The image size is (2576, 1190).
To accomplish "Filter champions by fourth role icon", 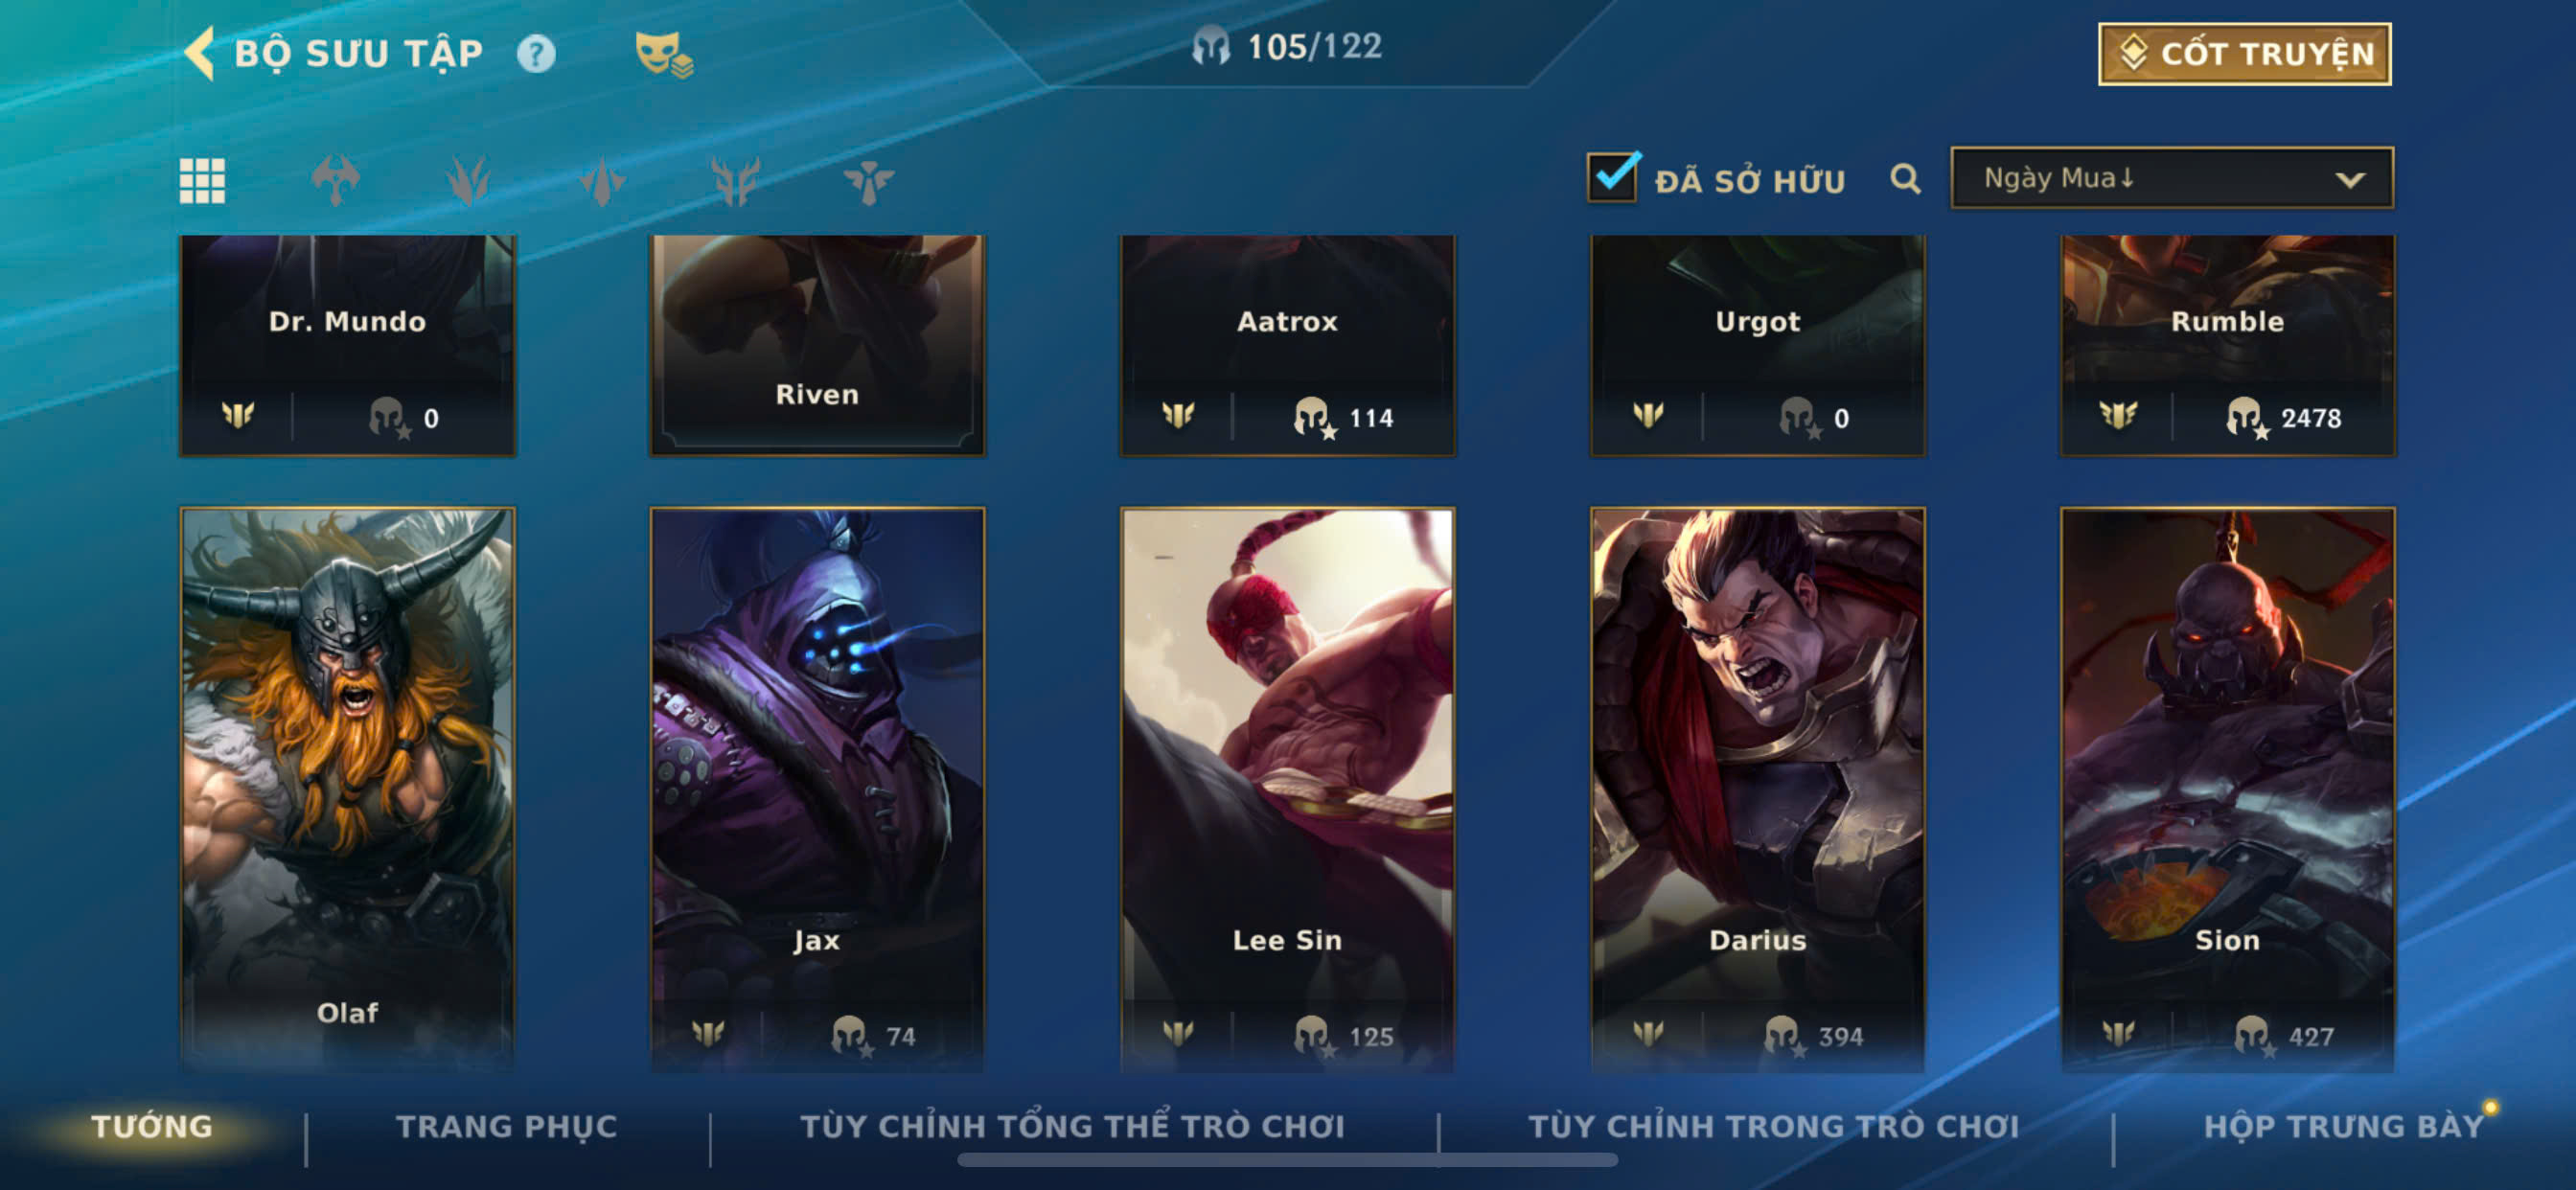I will (736, 181).
